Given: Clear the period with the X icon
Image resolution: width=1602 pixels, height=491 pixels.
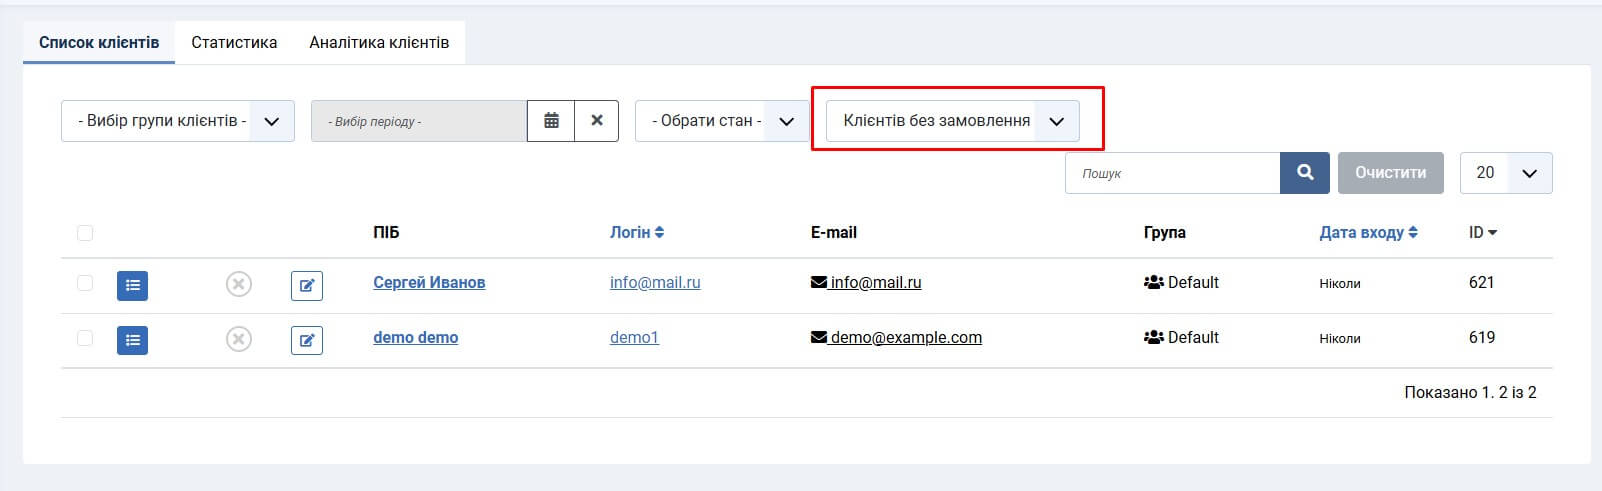Looking at the screenshot, I should (597, 121).
